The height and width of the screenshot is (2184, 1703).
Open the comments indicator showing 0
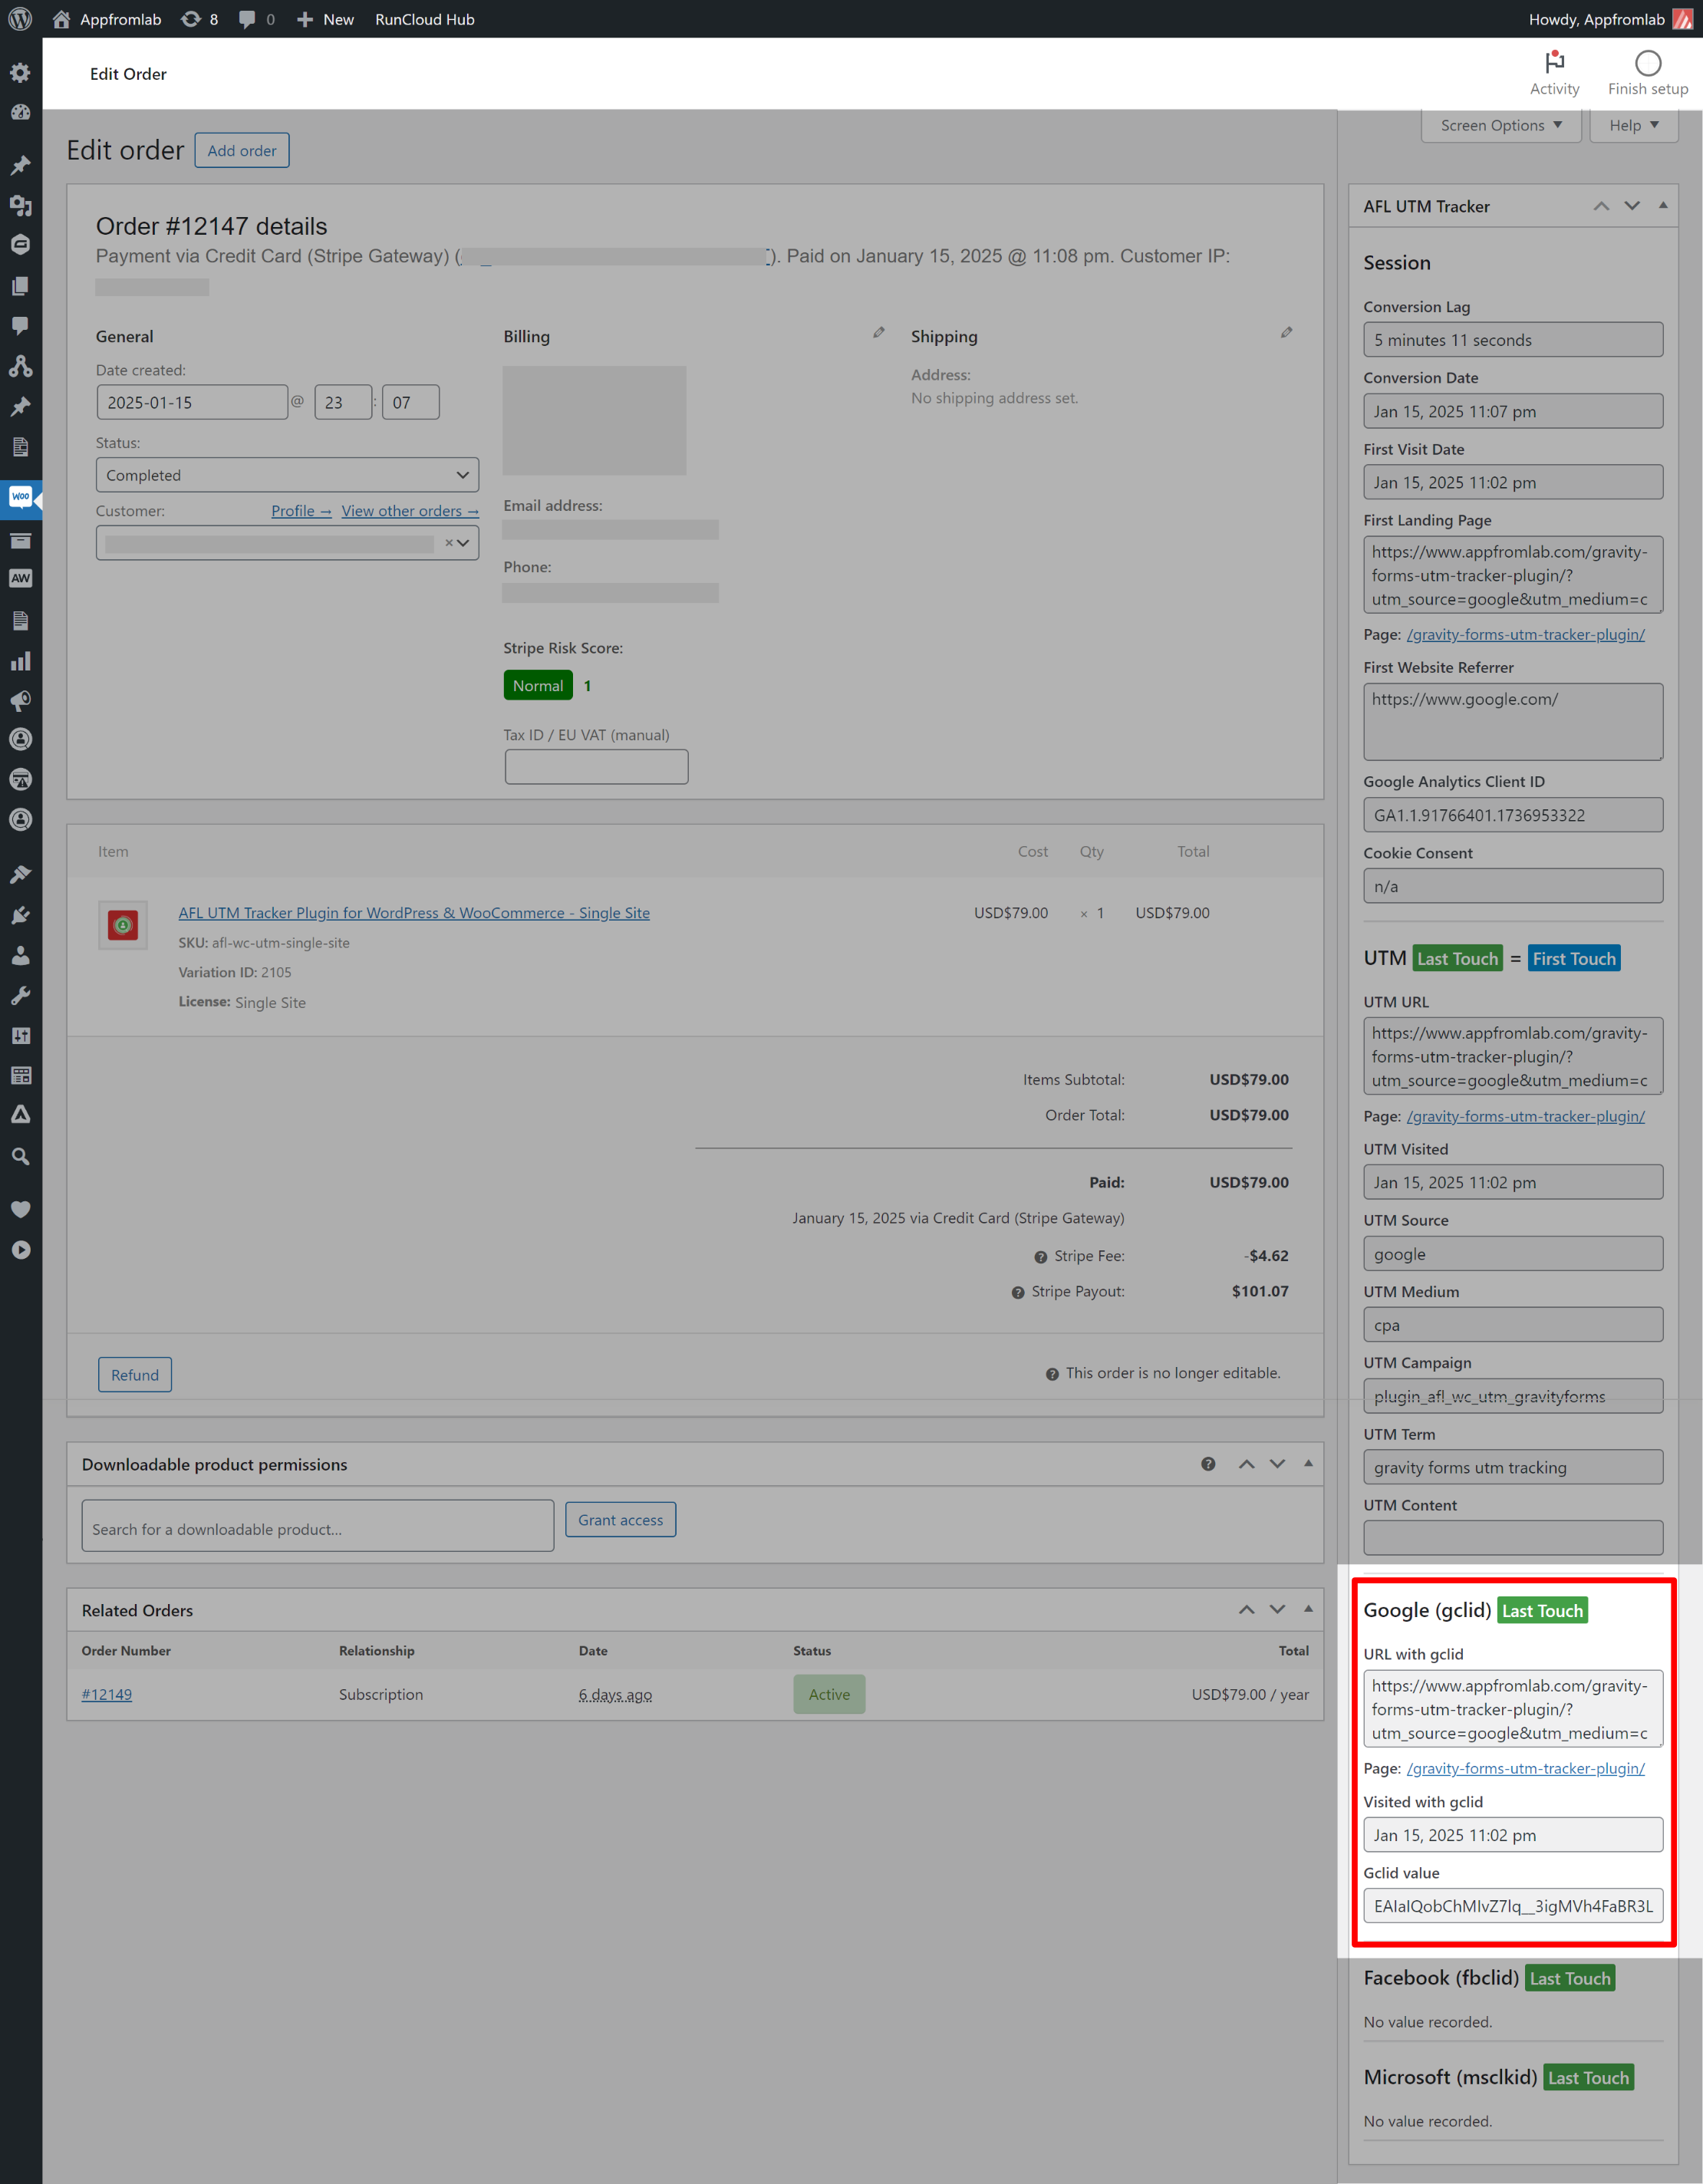(x=257, y=19)
